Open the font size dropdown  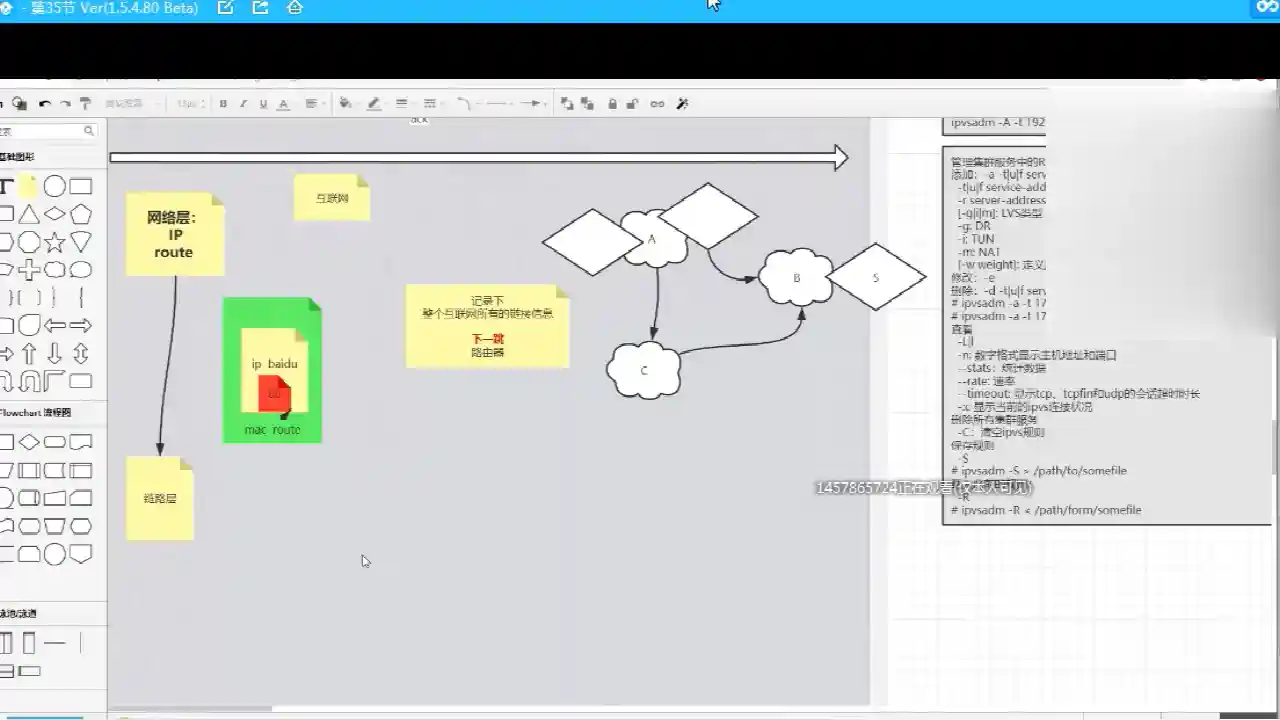pos(190,104)
